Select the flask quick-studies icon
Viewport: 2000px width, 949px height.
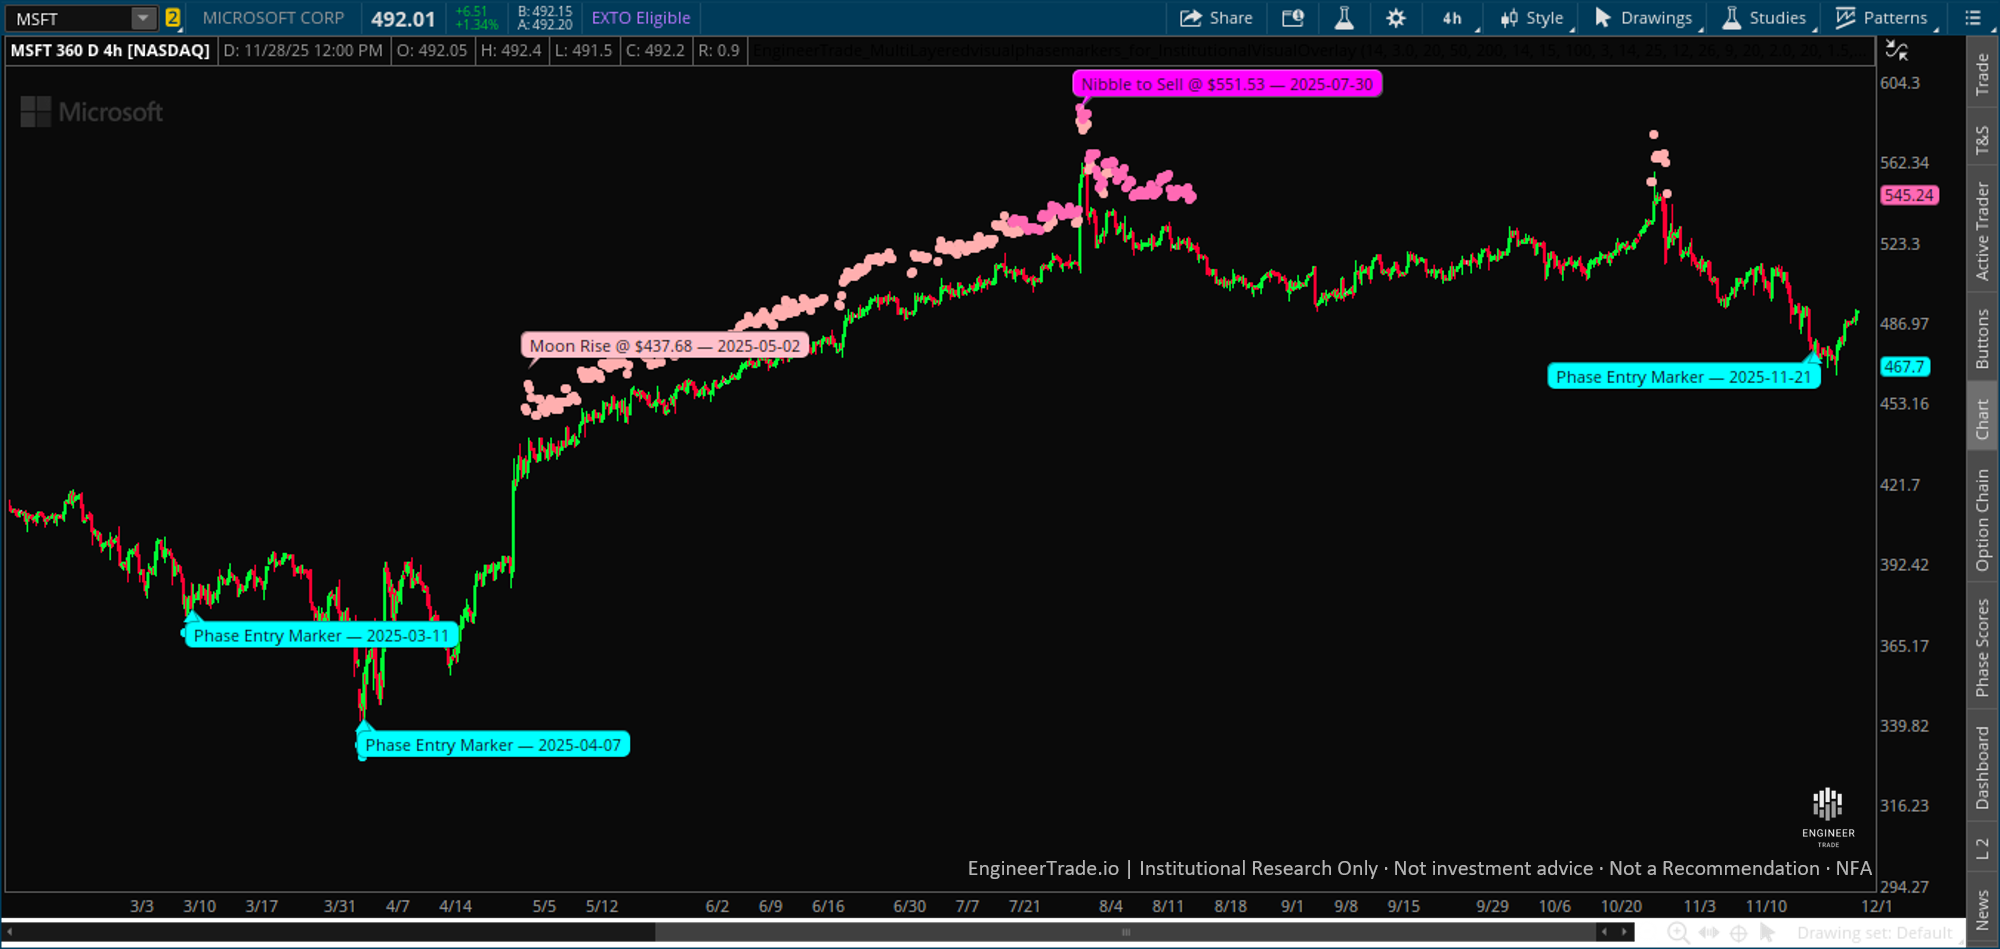1344,17
